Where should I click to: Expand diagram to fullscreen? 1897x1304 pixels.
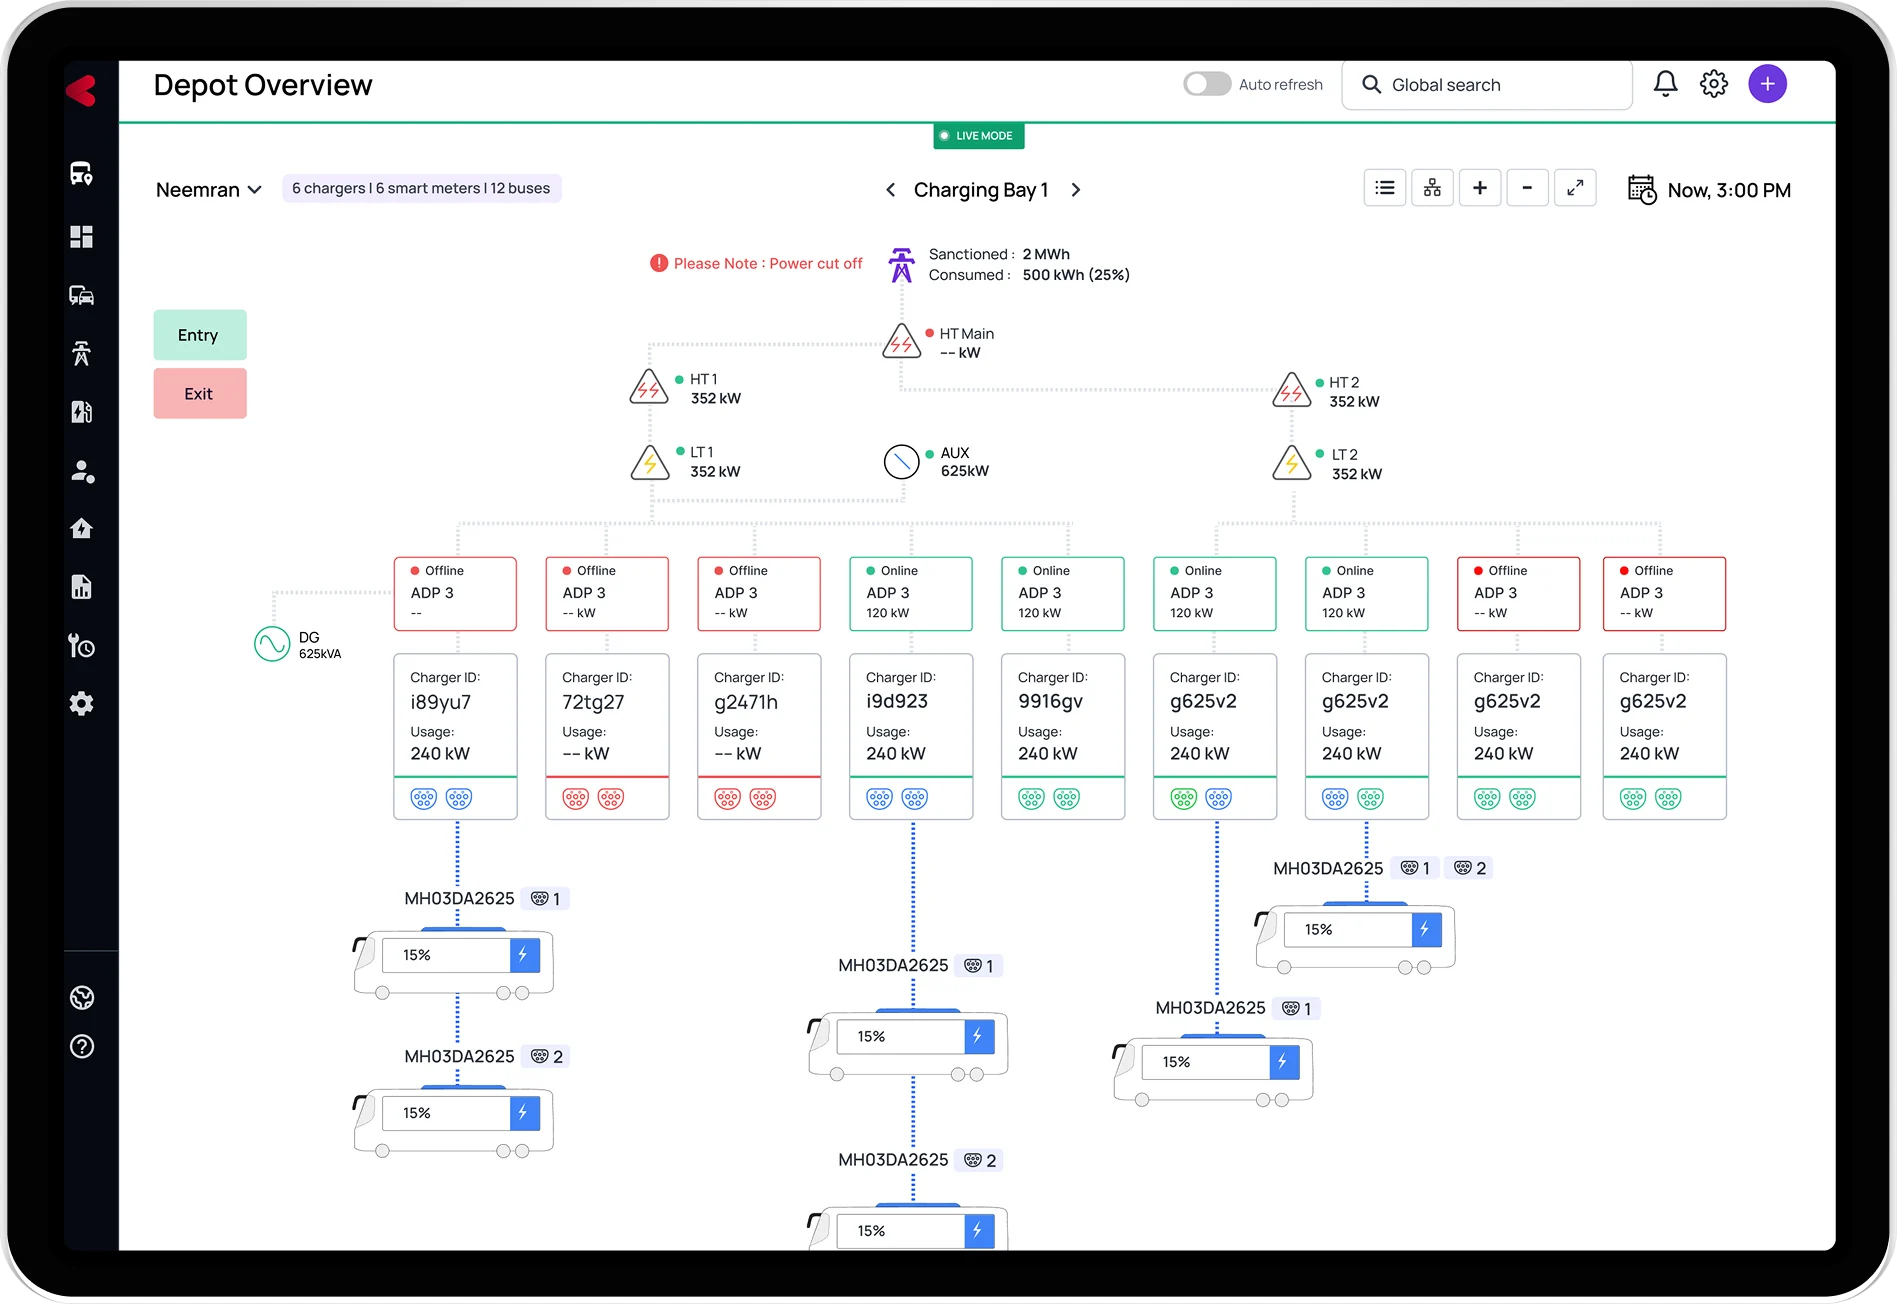pyautogui.click(x=1575, y=188)
